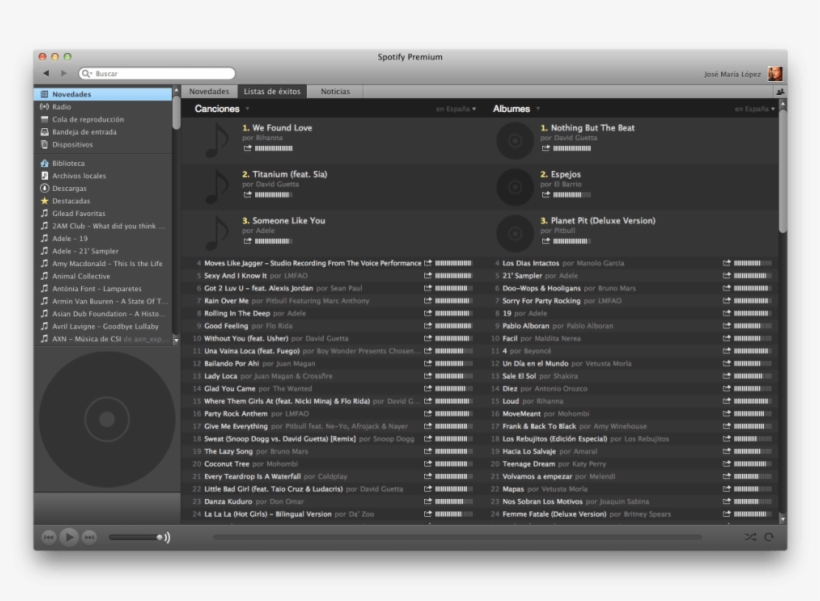Viewport: 820px width, 601px height.
Task: Share Los Dias Intactos album
Action: (x=726, y=263)
